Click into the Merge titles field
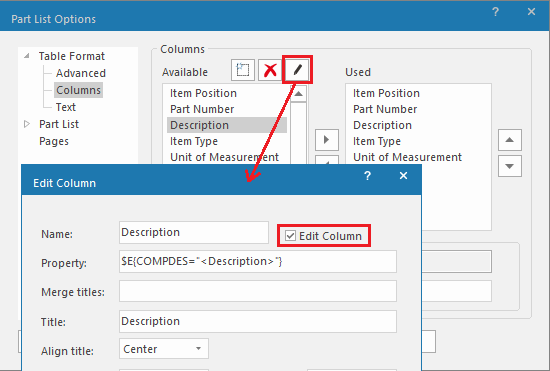 point(258,291)
